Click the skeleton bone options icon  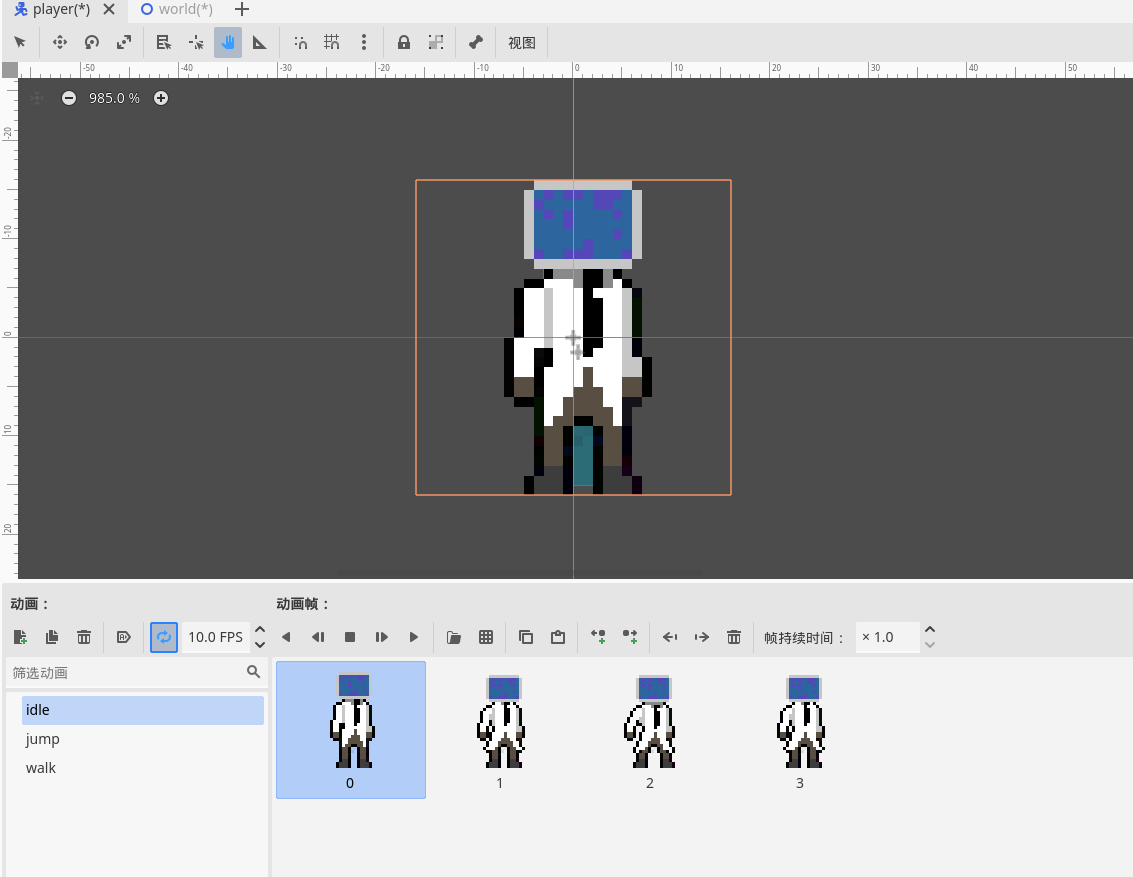(x=476, y=42)
